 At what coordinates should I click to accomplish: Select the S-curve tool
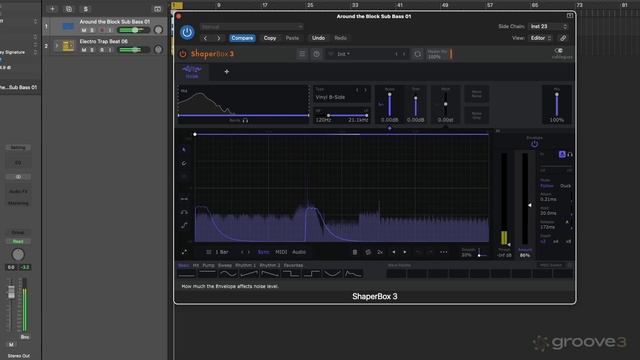pos(184,225)
